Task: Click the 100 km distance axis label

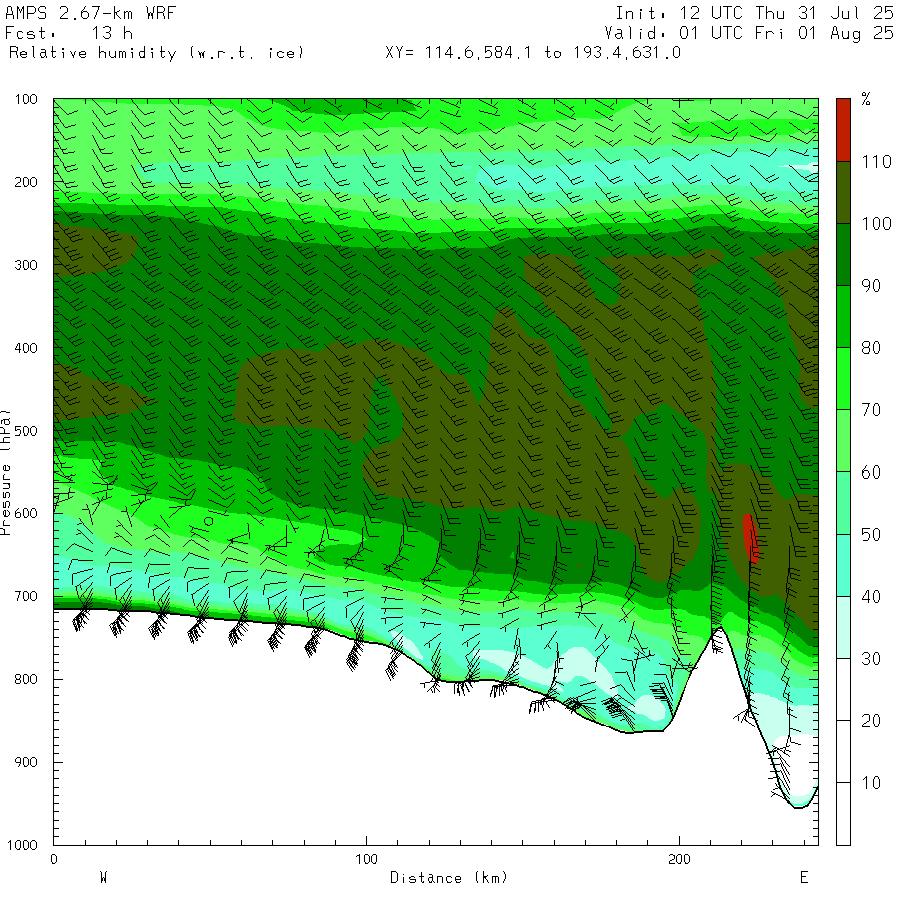Action: (x=366, y=859)
